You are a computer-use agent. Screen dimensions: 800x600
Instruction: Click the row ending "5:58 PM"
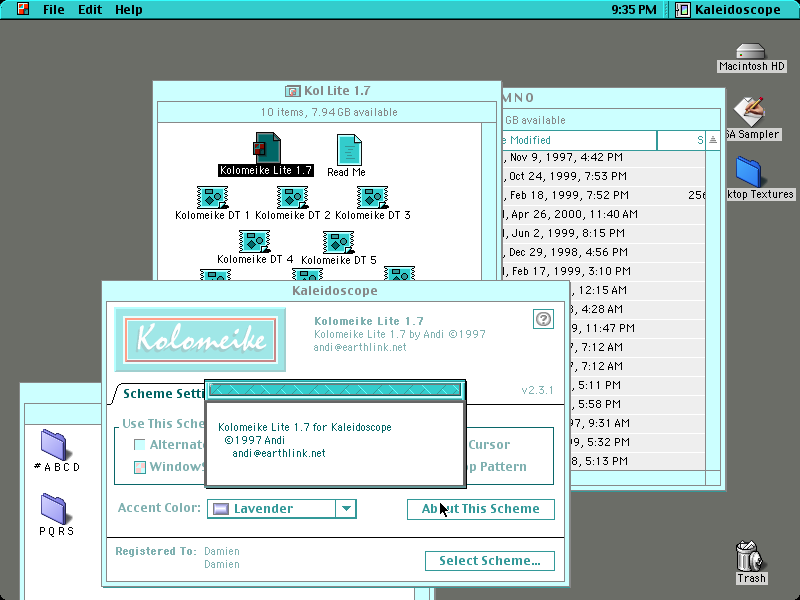click(637, 404)
